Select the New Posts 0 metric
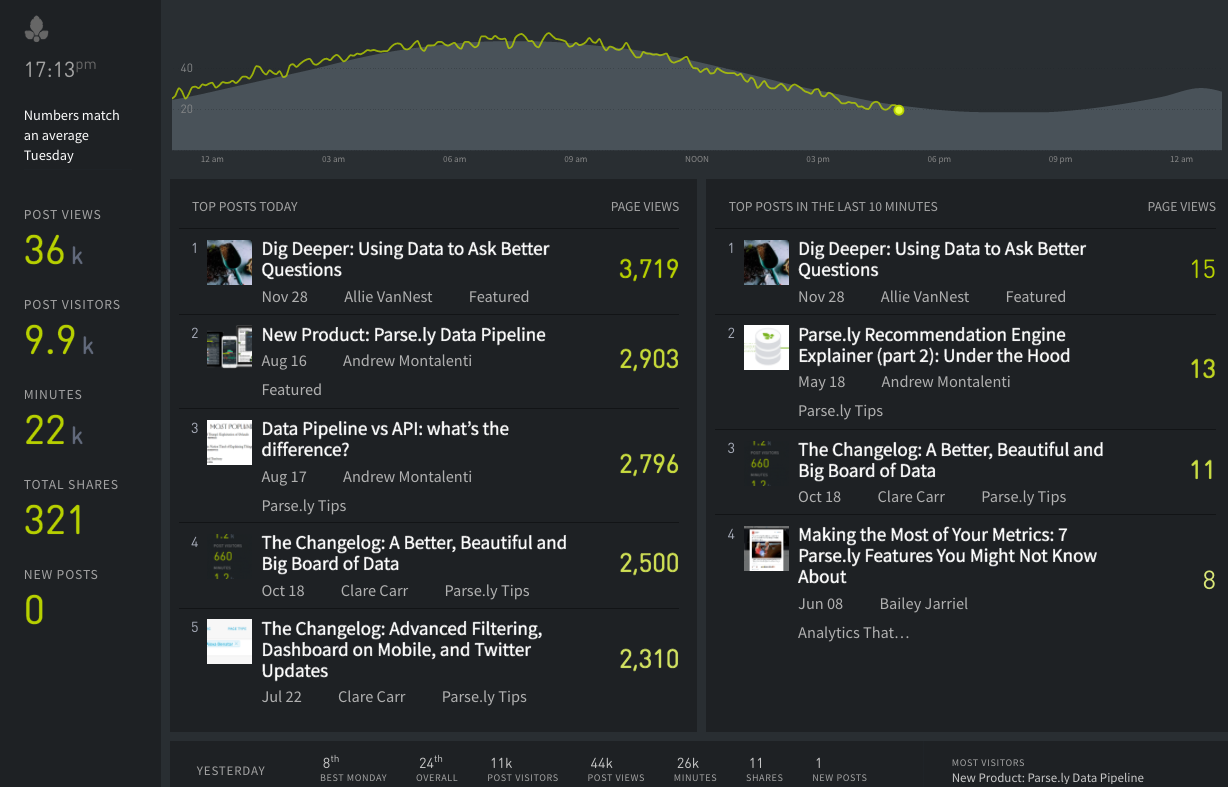Viewport: 1228px width, 787px height. (61, 599)
